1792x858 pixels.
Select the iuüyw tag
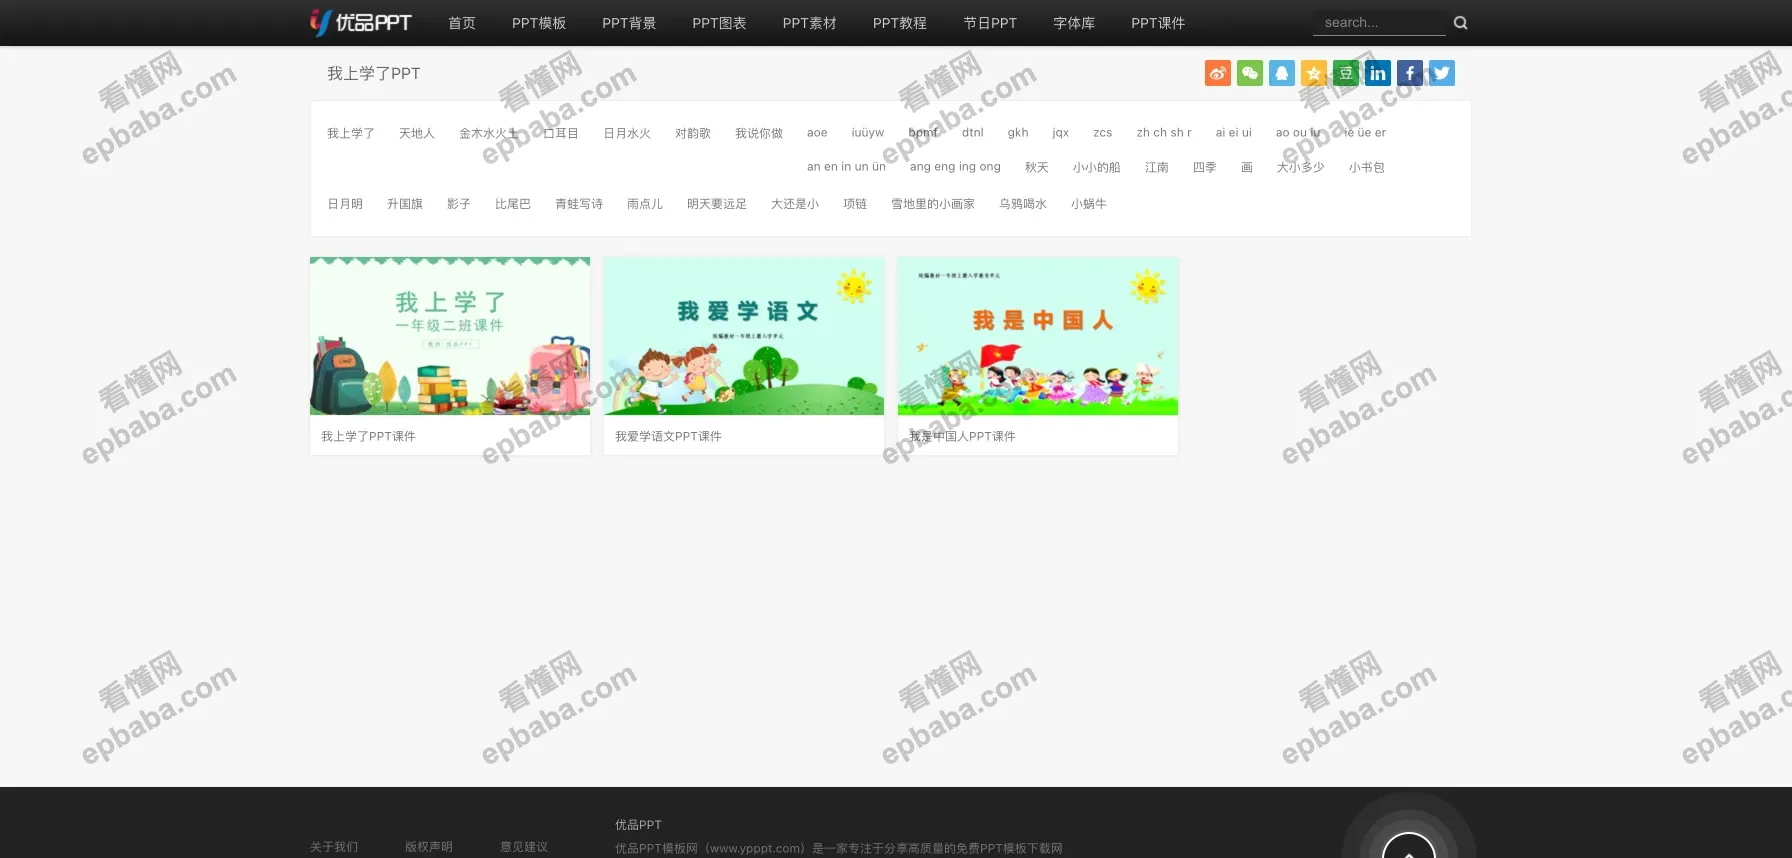pos(868,133)
